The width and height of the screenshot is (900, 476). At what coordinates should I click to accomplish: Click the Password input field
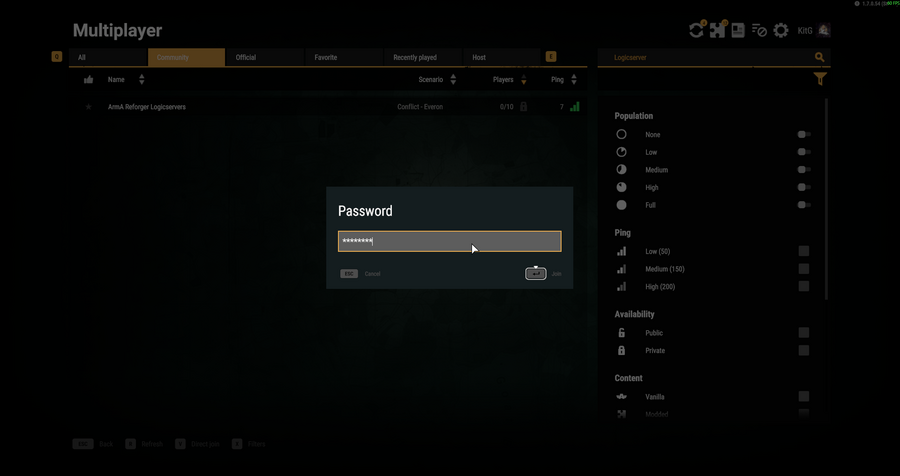pos(449,242)
